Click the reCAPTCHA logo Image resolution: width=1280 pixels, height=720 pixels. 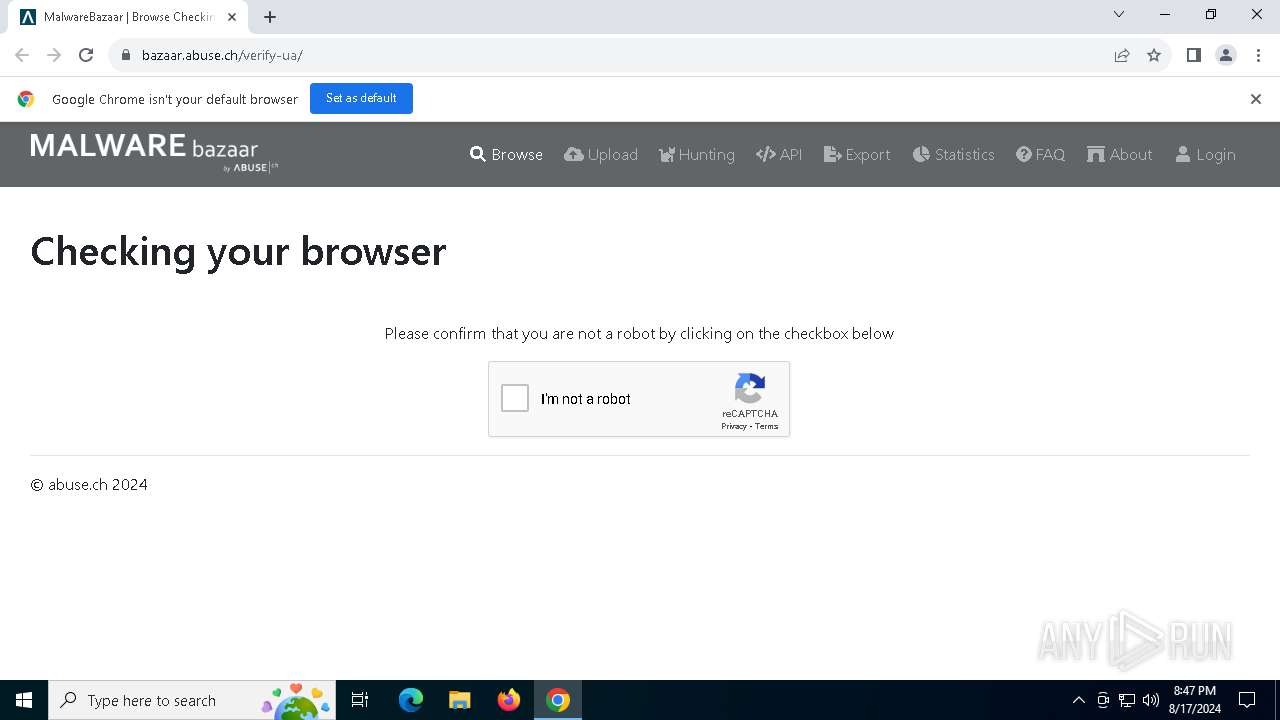750,389
